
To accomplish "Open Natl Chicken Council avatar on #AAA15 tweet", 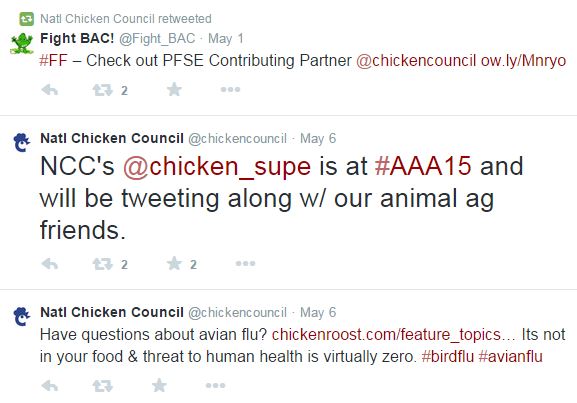I will [x=22, y=142].
